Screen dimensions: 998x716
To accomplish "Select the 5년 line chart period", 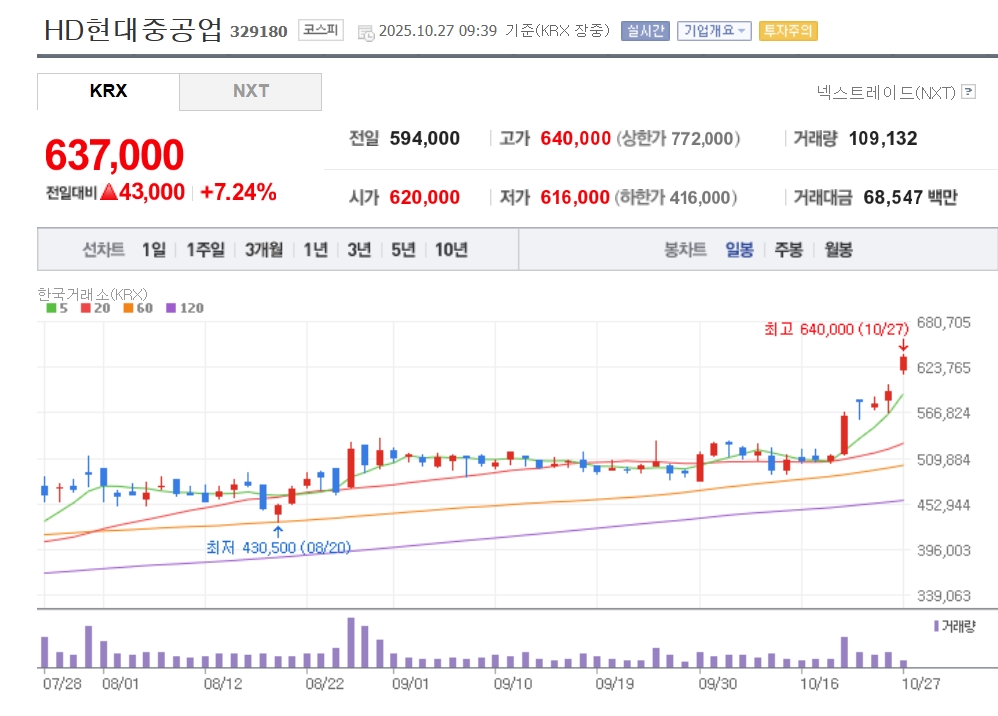I will [x=403, y=249].
